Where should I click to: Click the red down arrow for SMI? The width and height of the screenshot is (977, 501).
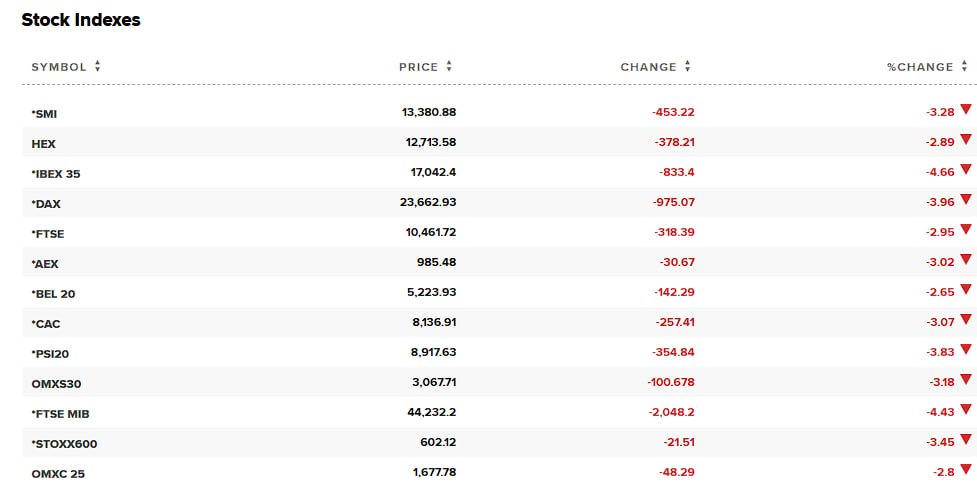(x=966, y=109)
